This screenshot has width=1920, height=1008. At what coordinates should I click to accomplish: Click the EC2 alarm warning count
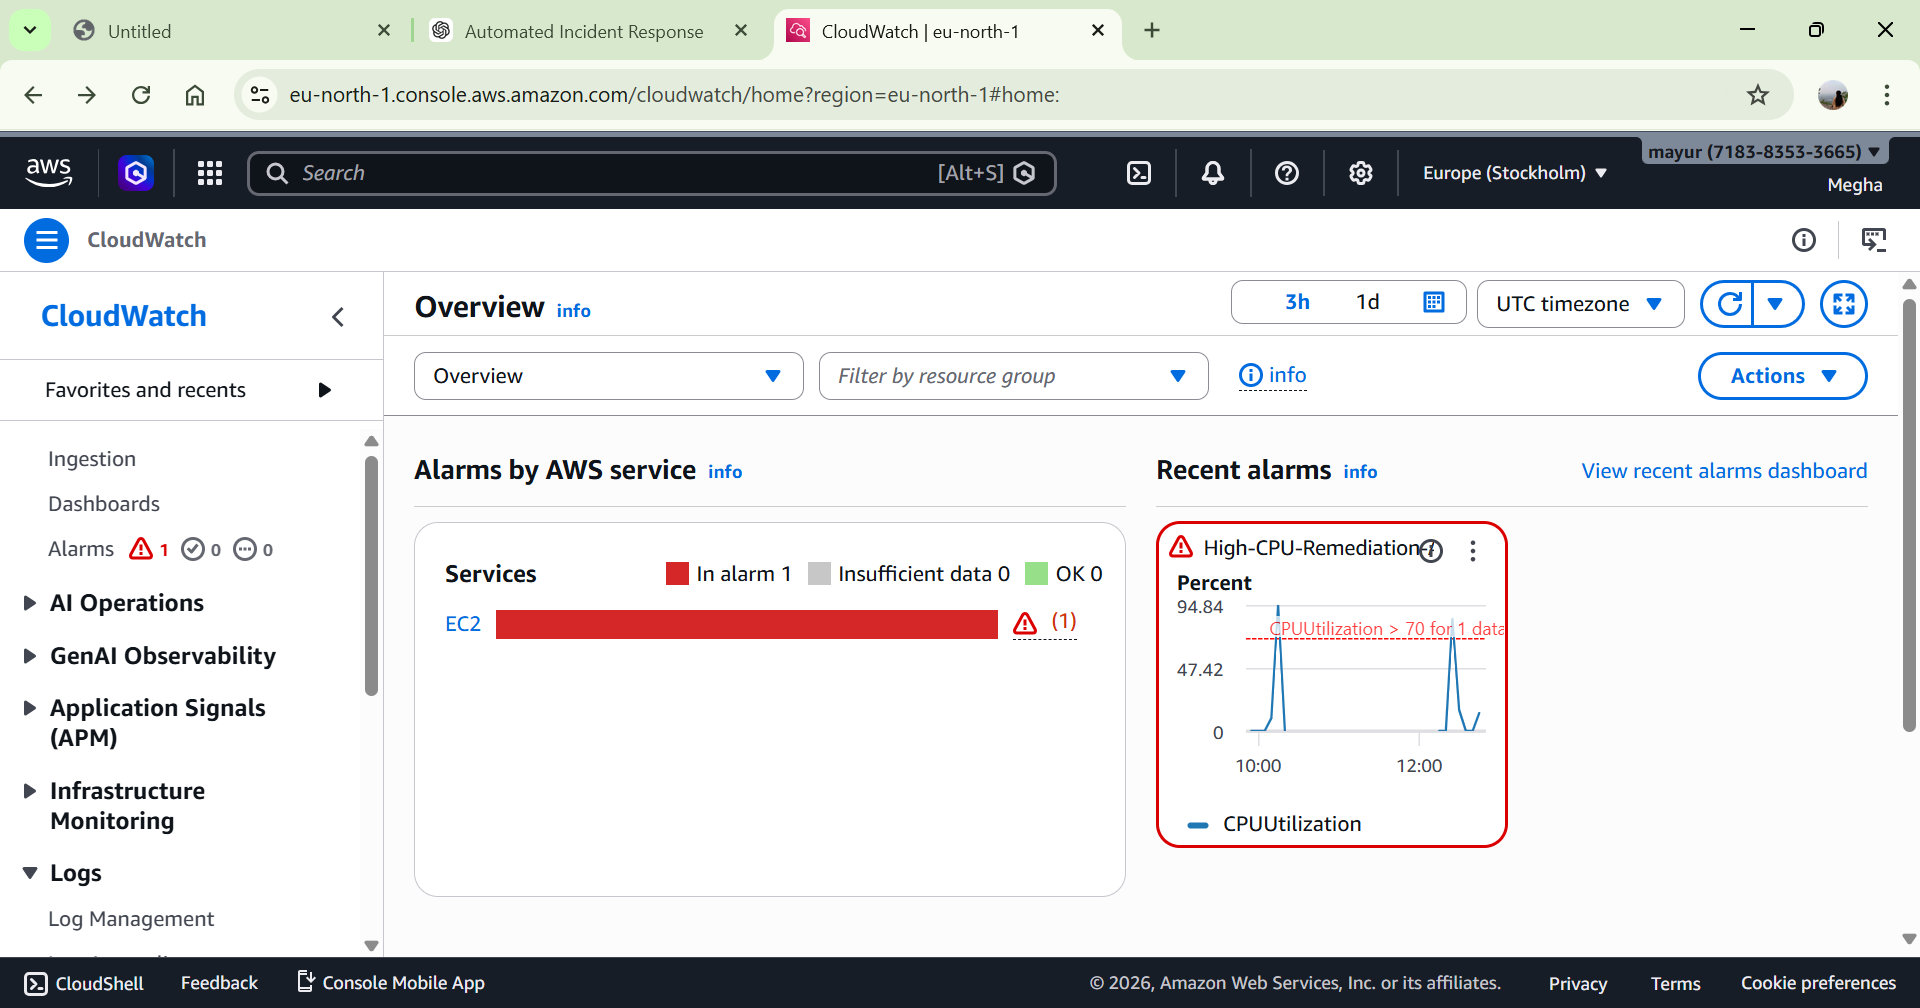[1045, 623]
